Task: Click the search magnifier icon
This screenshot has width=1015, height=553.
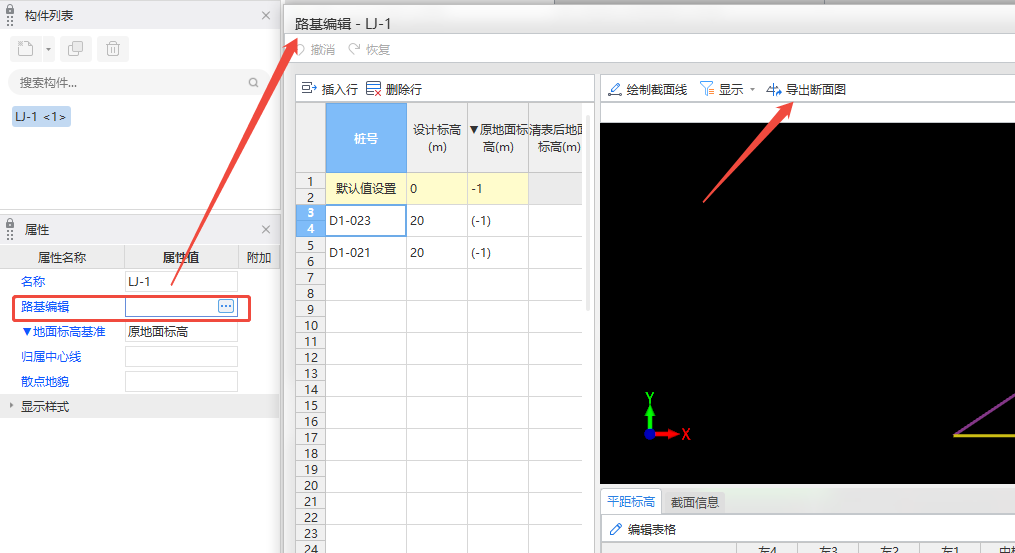Action: 254,82
